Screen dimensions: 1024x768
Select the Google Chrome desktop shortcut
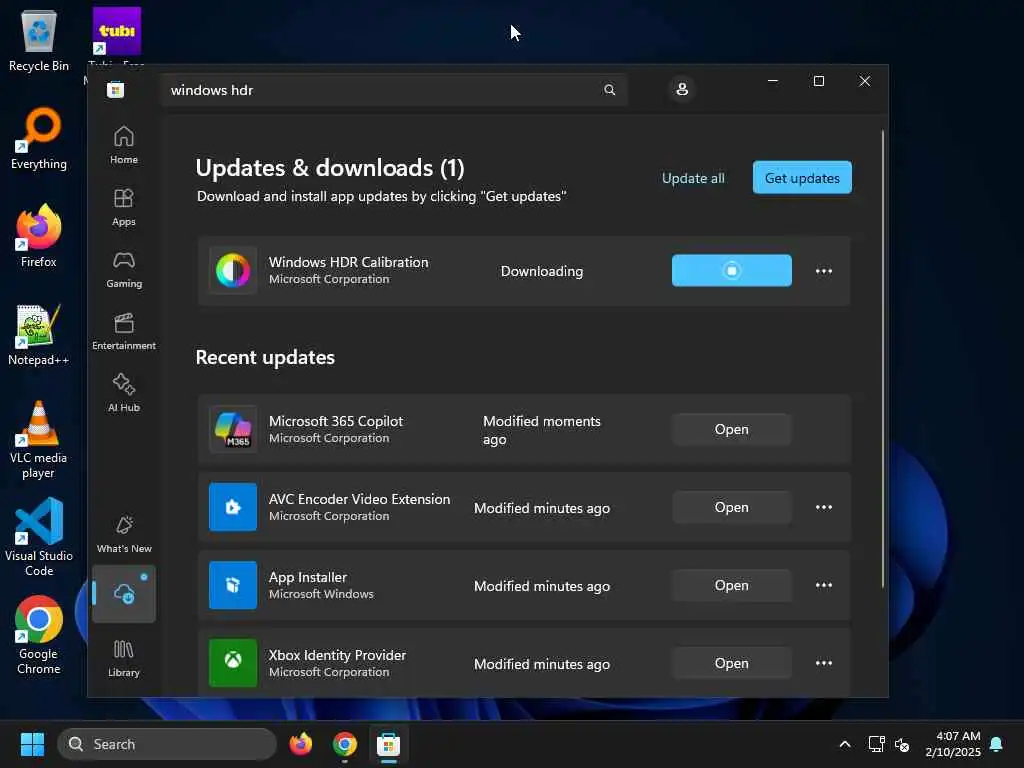pos(39,635)
